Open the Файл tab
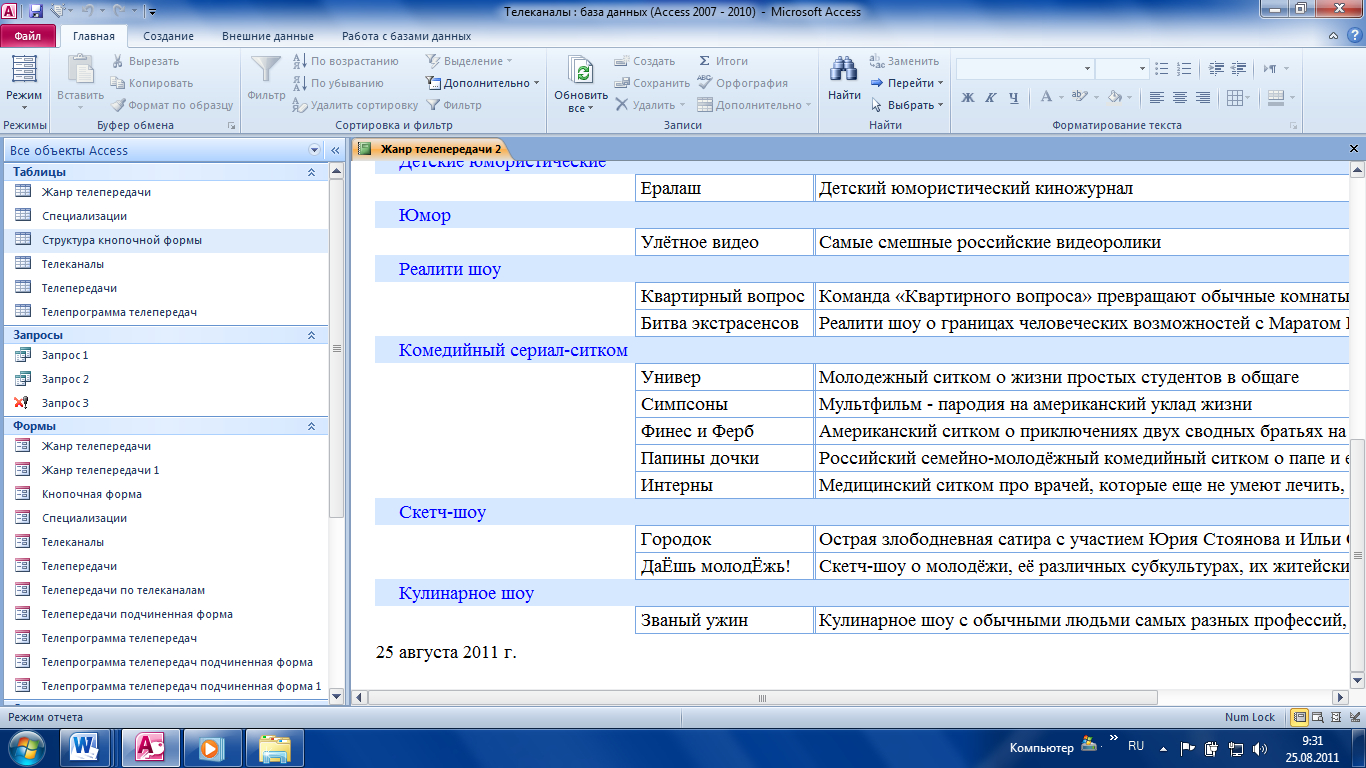 tap(28, 36)
